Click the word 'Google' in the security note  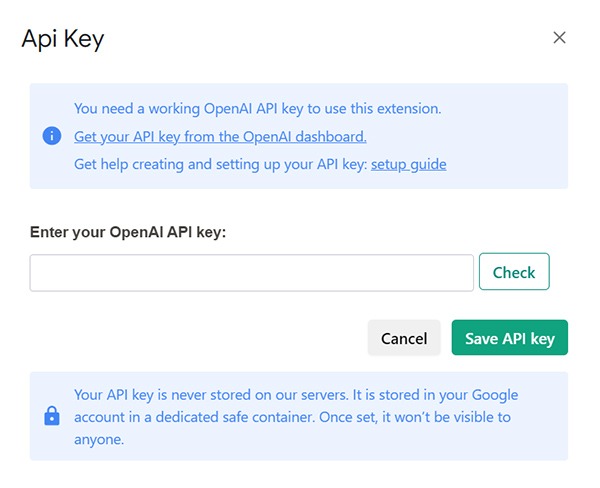495,395
